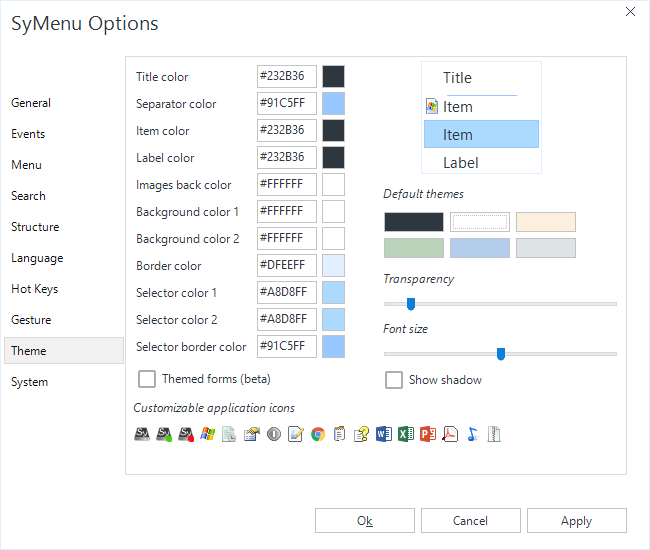Click the SyMenu icon with green dot

coord(164,434)
